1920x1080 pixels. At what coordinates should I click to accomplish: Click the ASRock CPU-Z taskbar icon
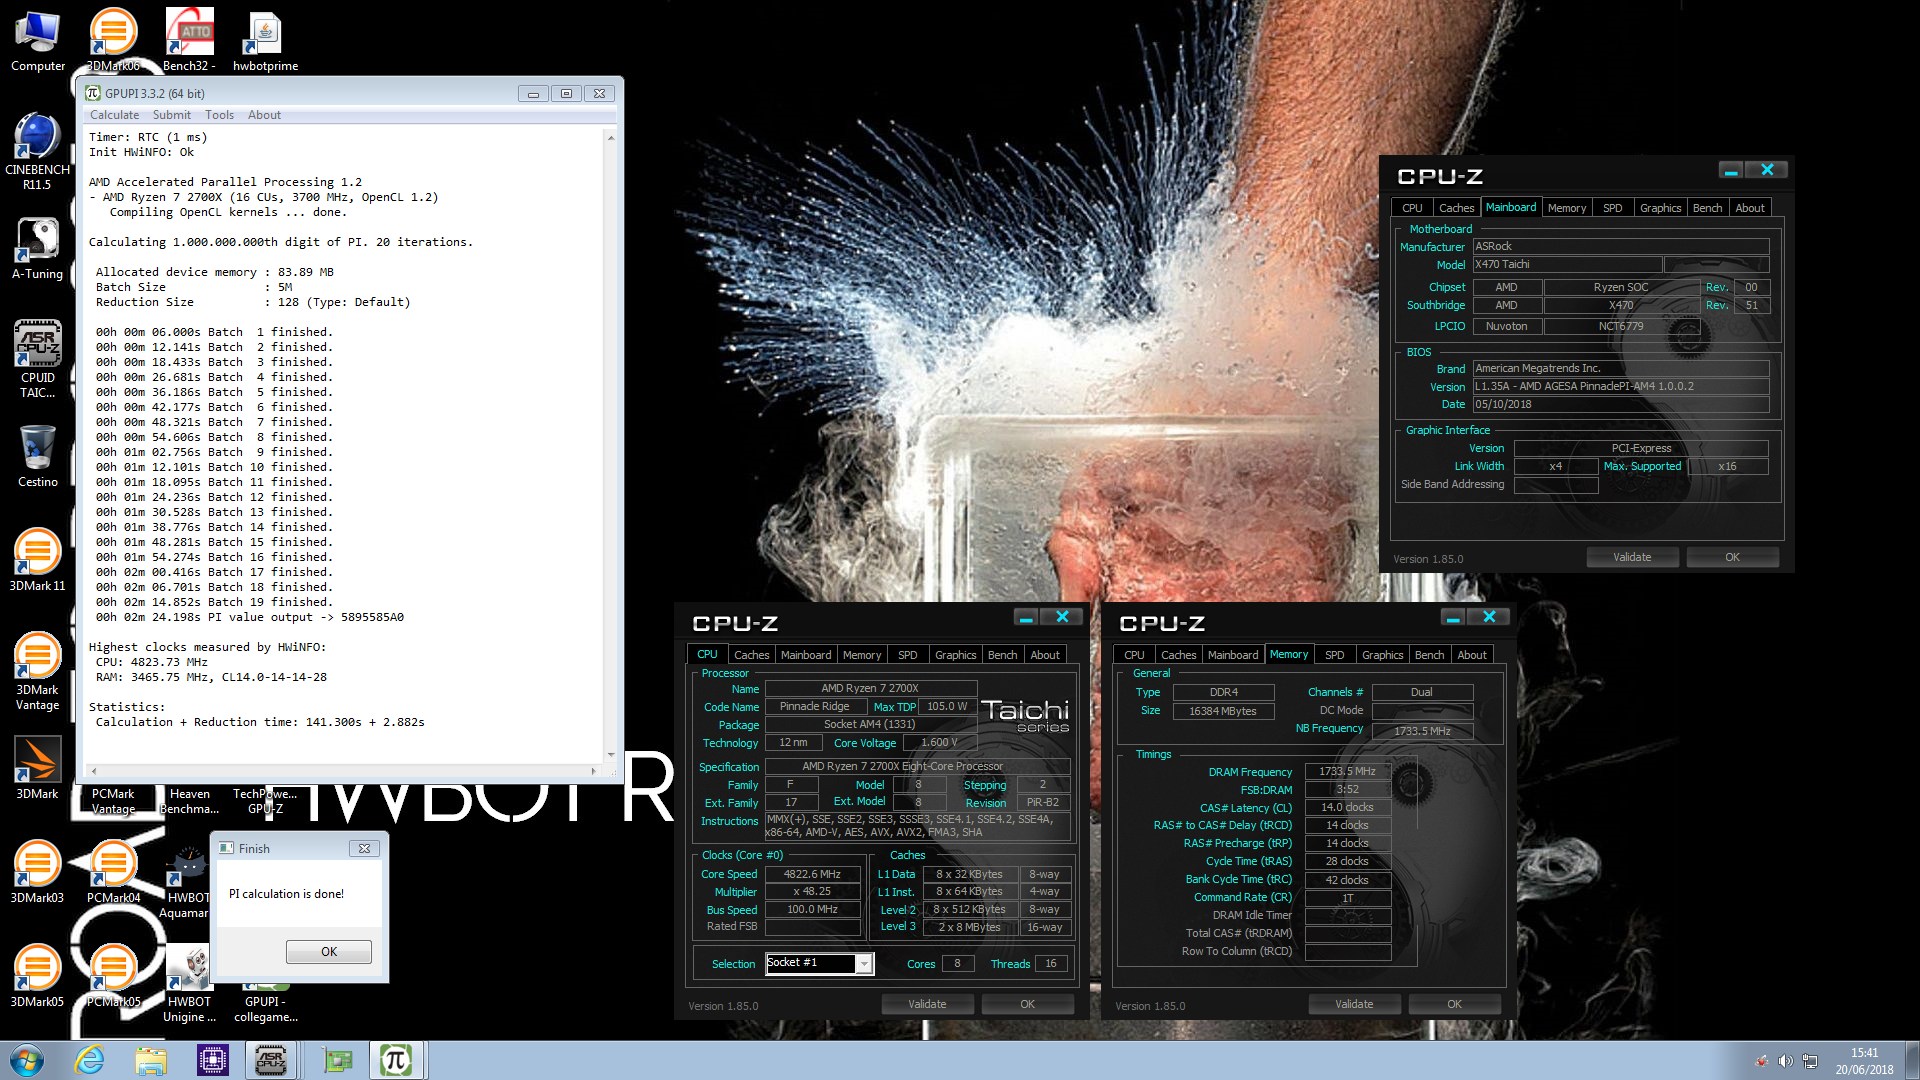pos(272,1060)
